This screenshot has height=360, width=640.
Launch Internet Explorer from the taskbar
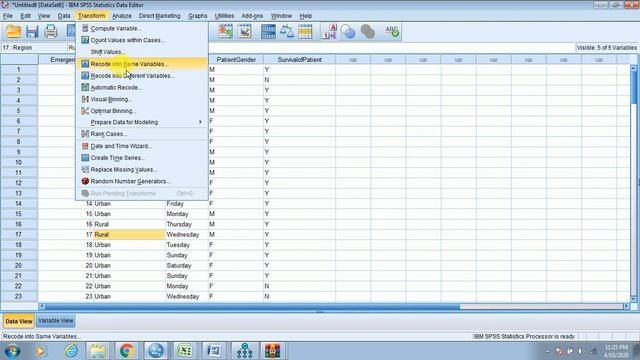click(x=71, y=351)
